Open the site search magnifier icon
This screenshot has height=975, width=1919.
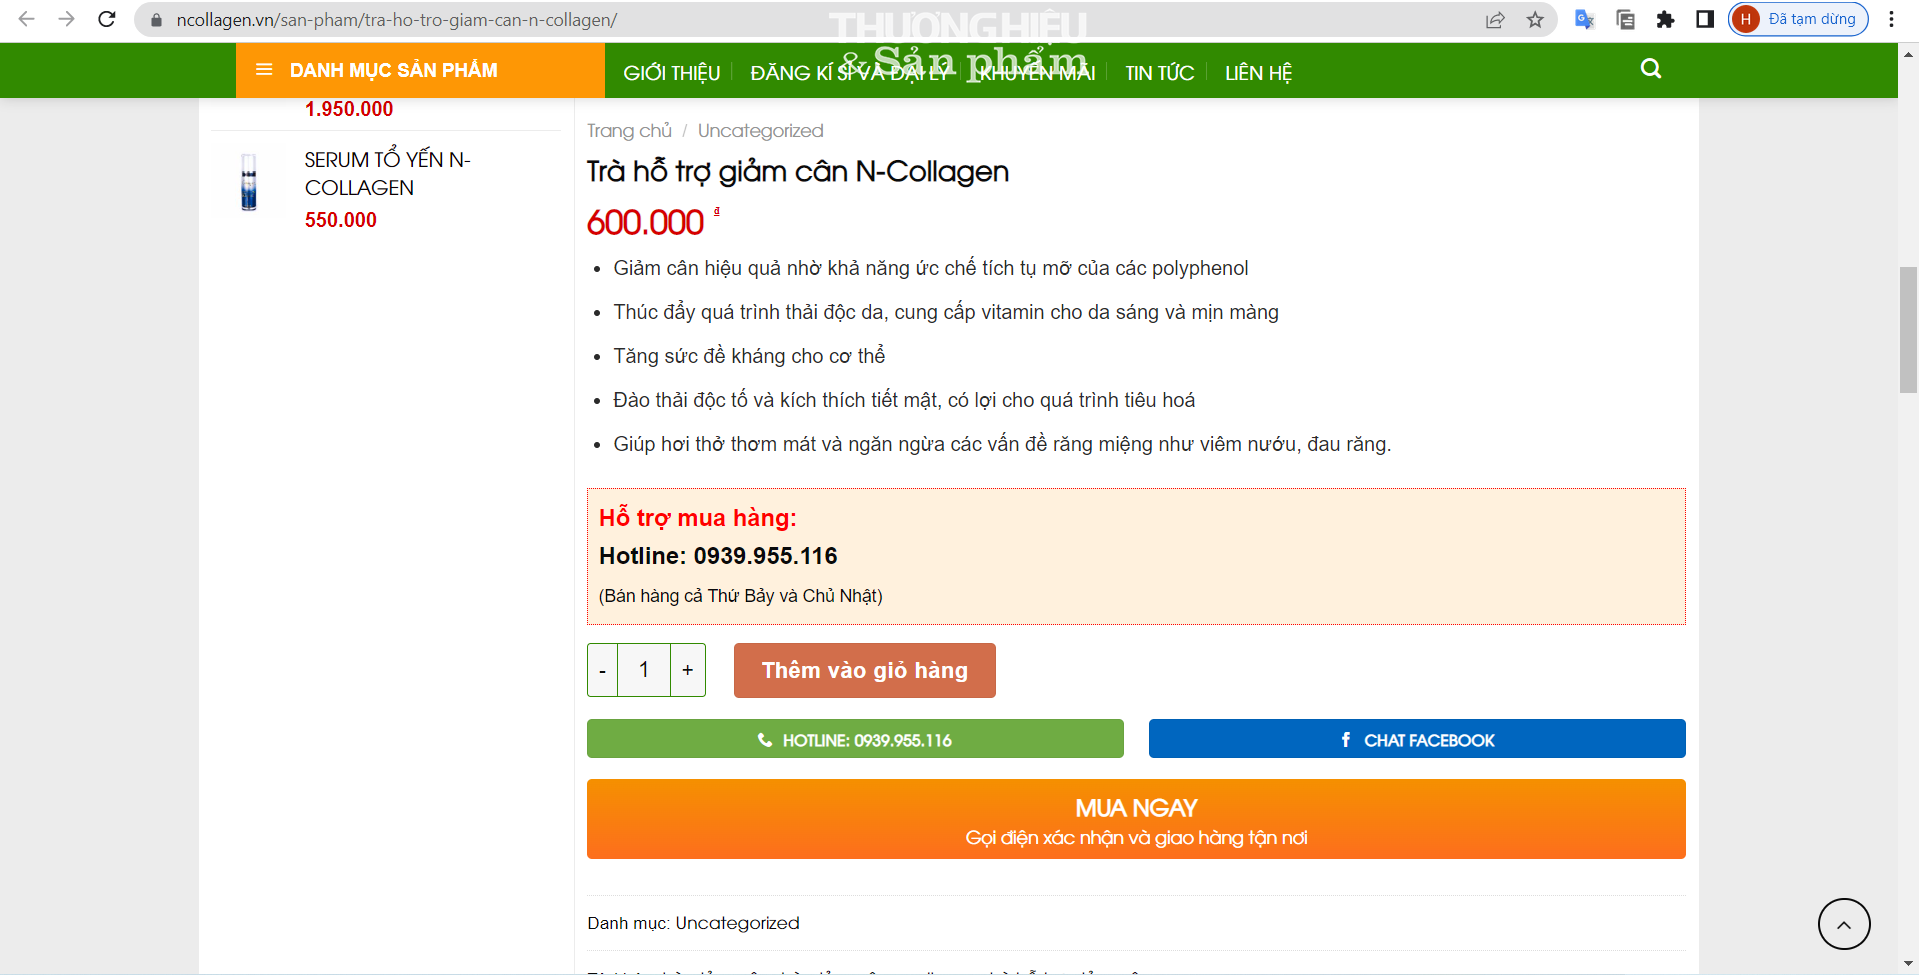point(1650,69)
